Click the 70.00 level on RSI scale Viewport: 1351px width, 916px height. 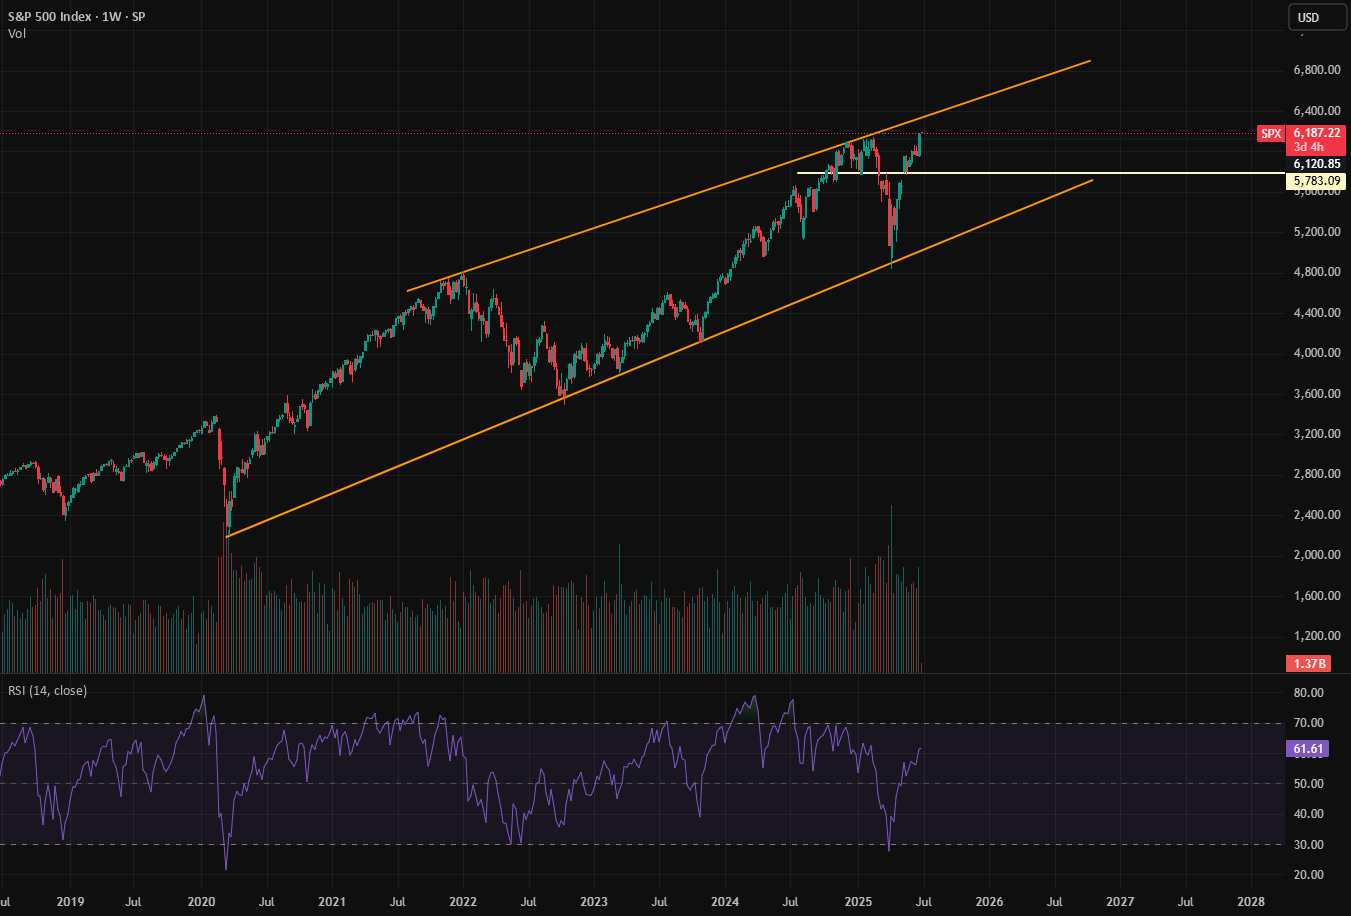(1308, 723)
